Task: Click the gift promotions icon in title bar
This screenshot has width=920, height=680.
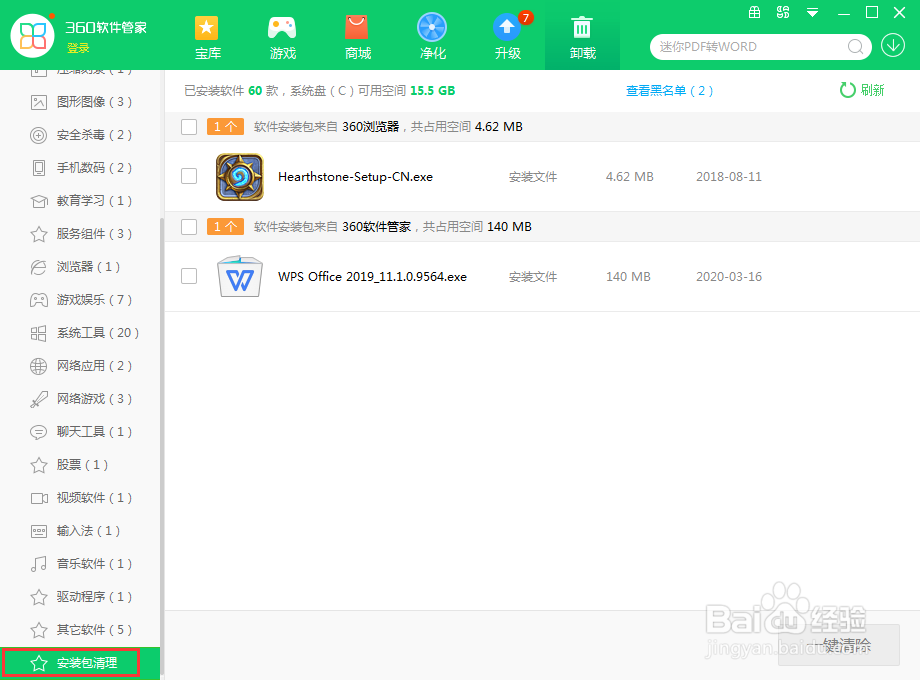Action: click(x=754, y=13)
